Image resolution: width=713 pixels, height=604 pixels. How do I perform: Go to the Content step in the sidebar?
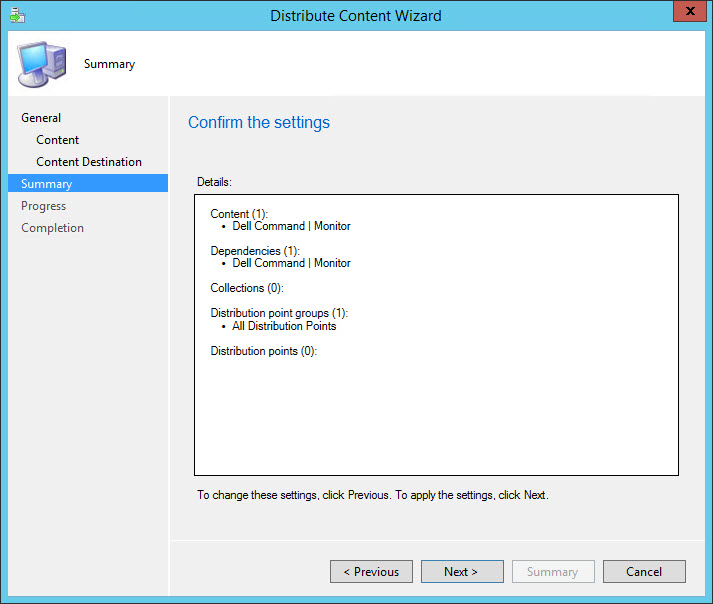(58, 140)
